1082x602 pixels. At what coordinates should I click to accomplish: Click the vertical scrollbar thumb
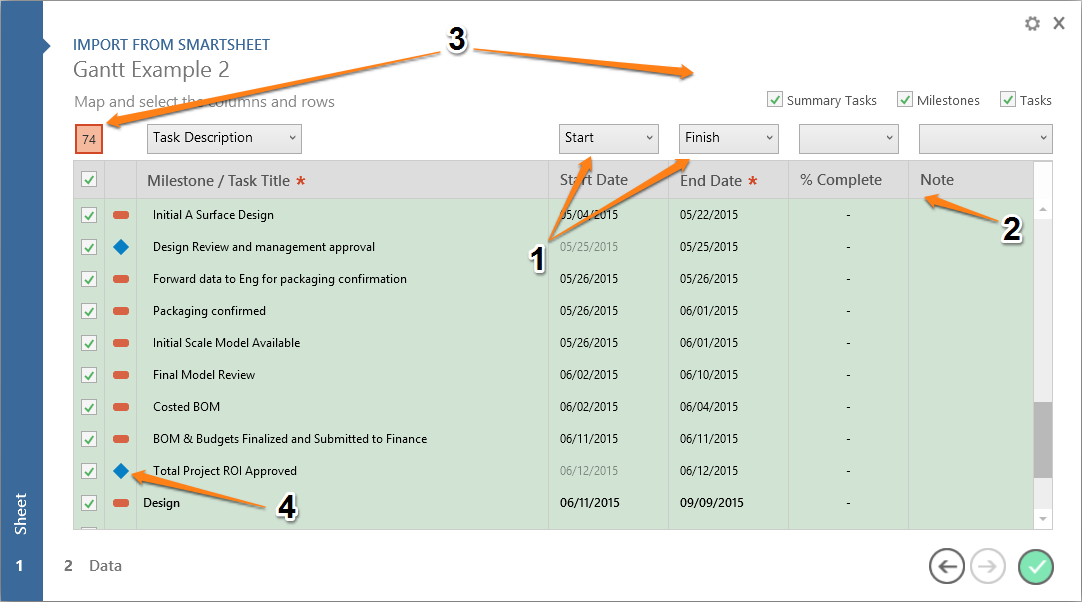coord(1044,440)
